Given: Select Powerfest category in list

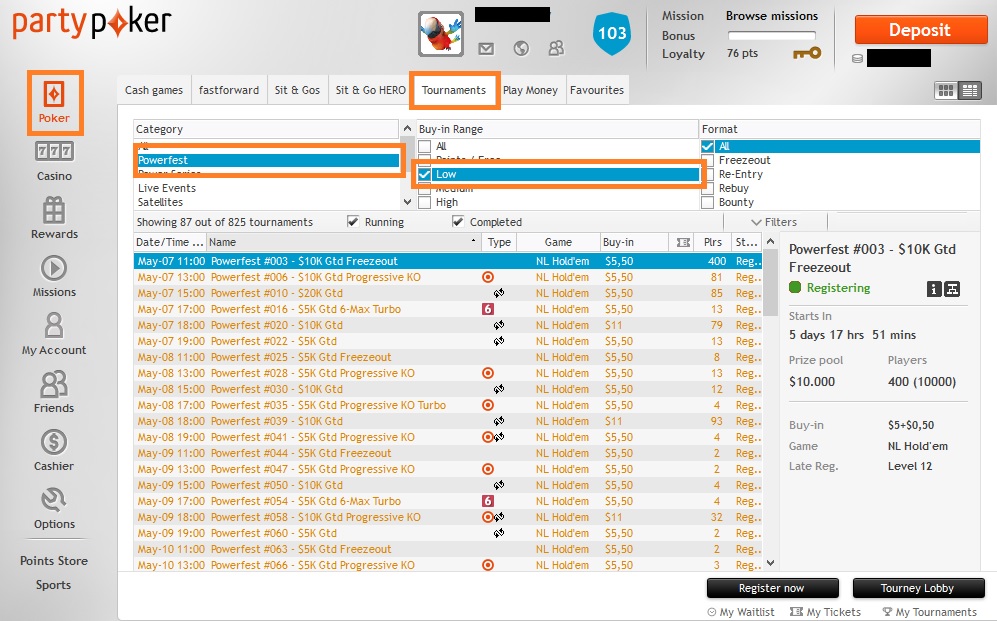Looking at the screenshot, I should 268,160.
